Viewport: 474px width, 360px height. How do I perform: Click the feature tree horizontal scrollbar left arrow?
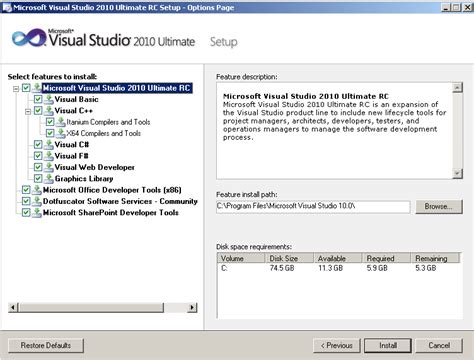click(13, 307)
